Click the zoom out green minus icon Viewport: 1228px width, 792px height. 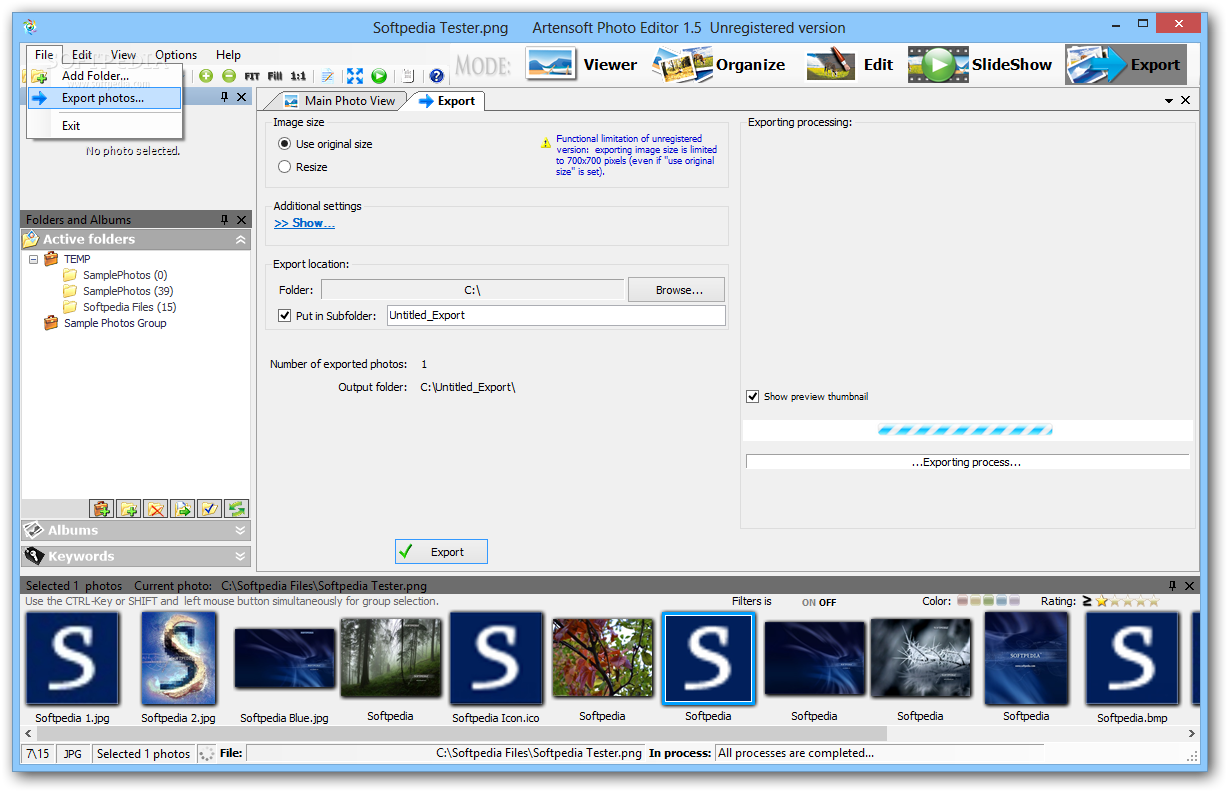point(229,76)
